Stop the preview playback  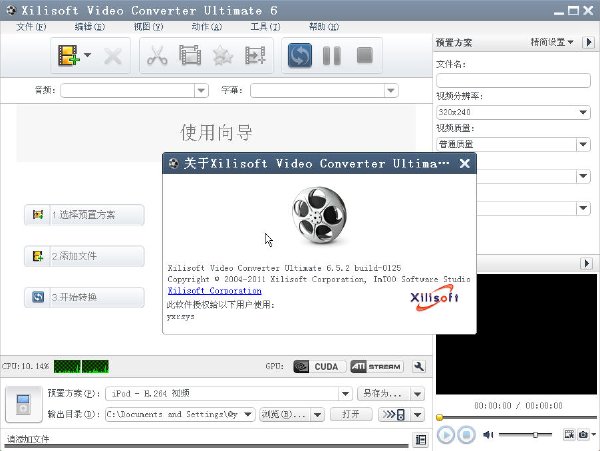click(466, 435)
